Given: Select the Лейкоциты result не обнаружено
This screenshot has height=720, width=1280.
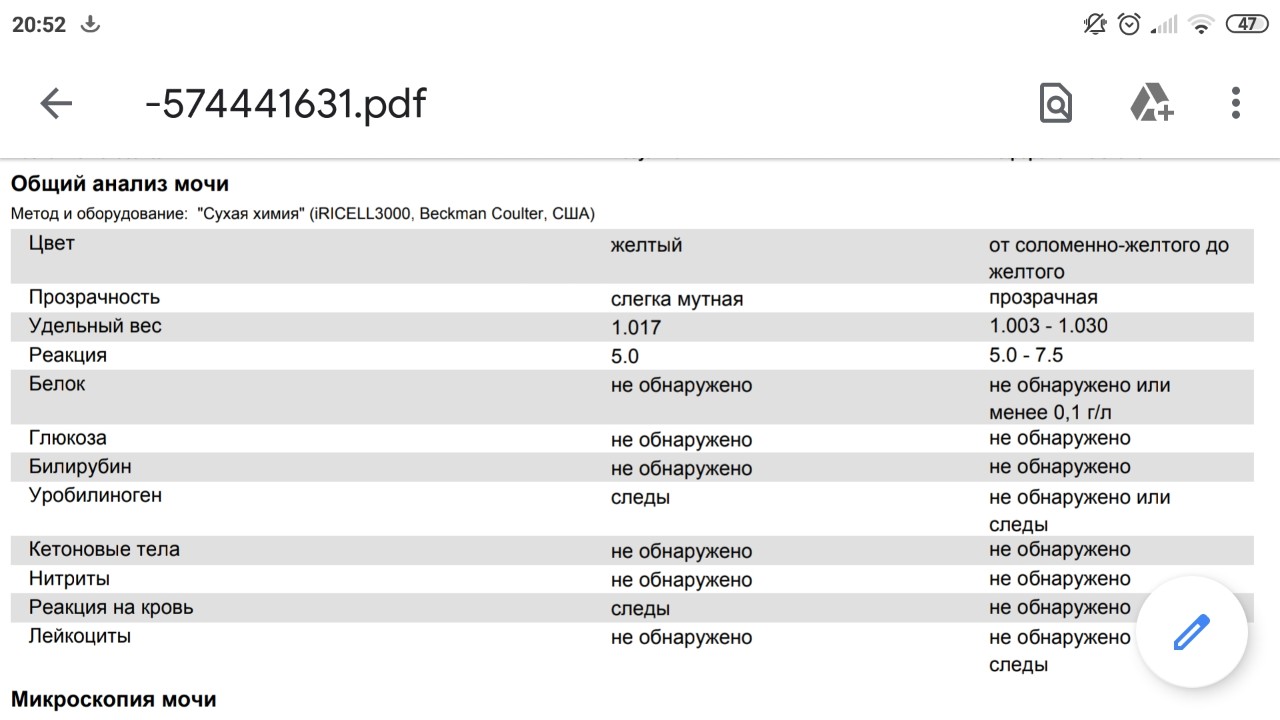Looking at the screenshot, I should coord(681,639).
